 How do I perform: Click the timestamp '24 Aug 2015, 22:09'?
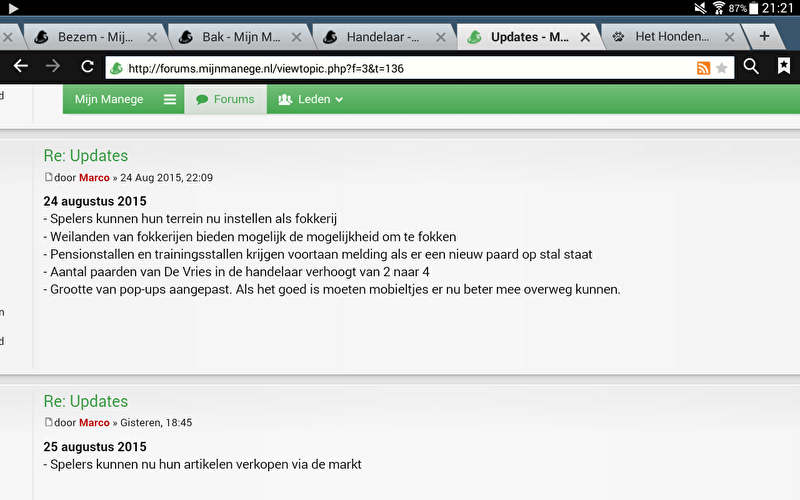click(166, 178)
